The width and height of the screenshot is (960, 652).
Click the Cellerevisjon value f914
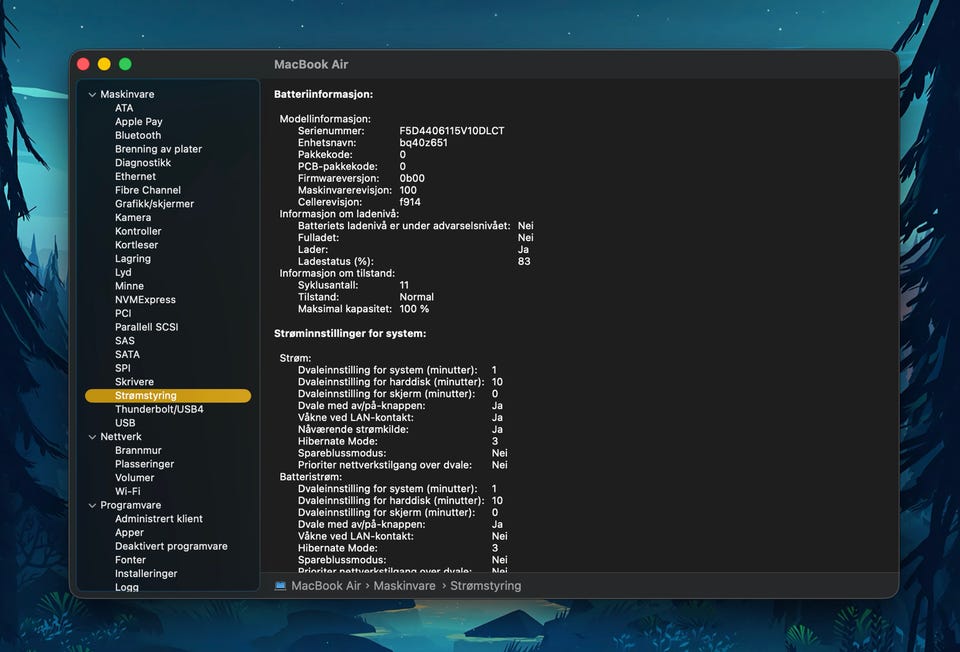[410, 202]
